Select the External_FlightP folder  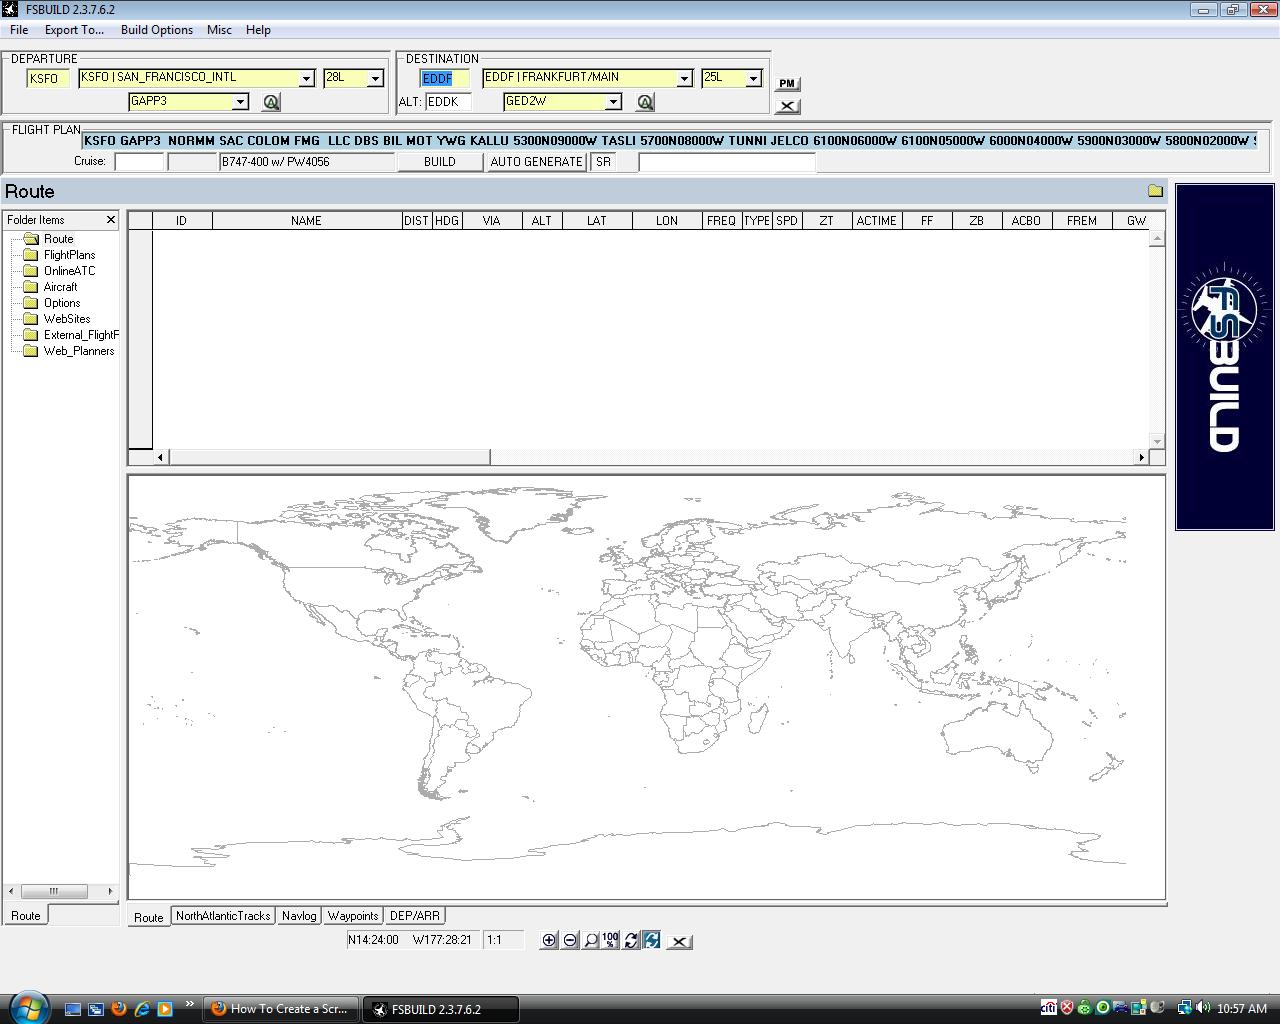click(80, 335)
